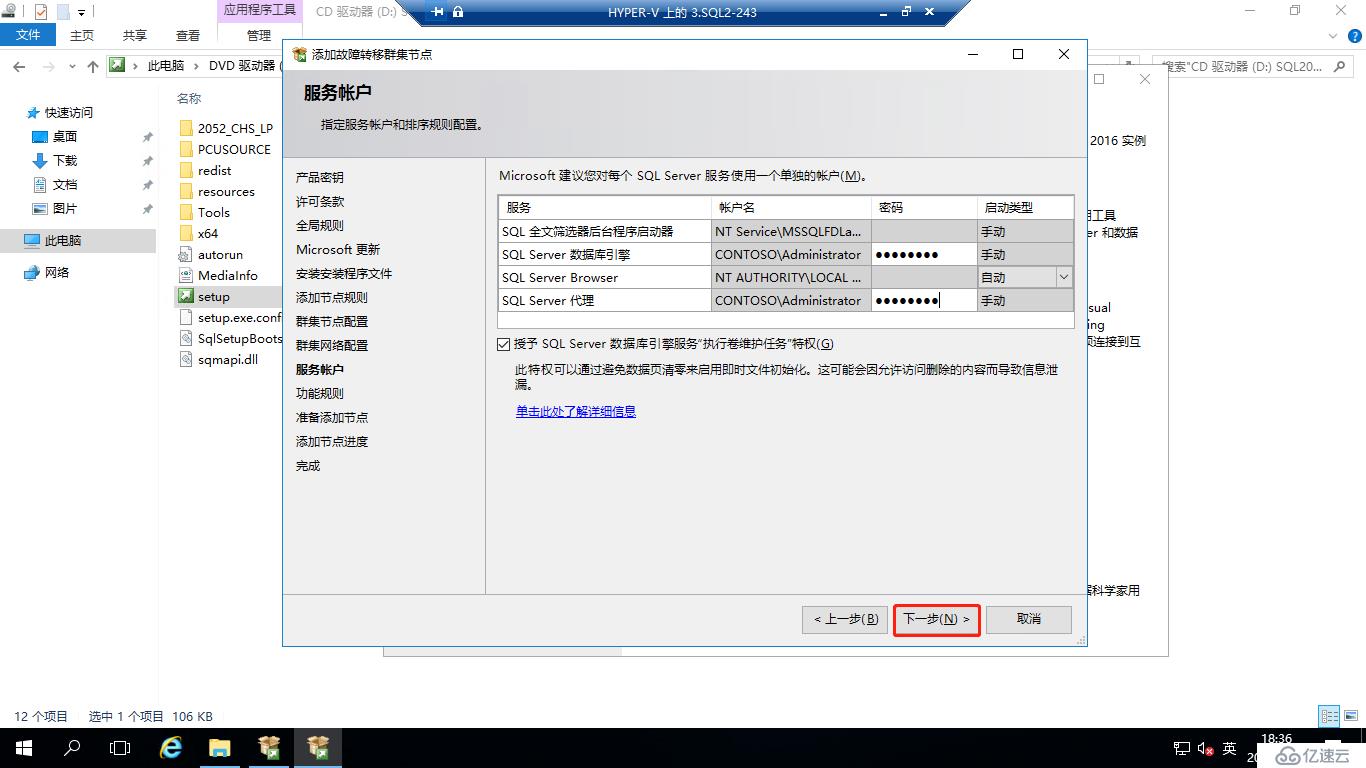Click 产品密钥 wizard step

(x=320, y=177)
